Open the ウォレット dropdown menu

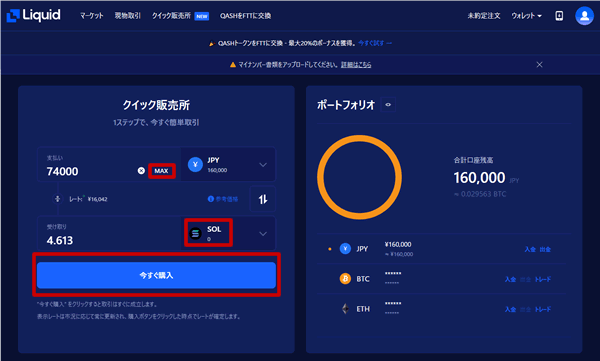[x=527, y=16]
